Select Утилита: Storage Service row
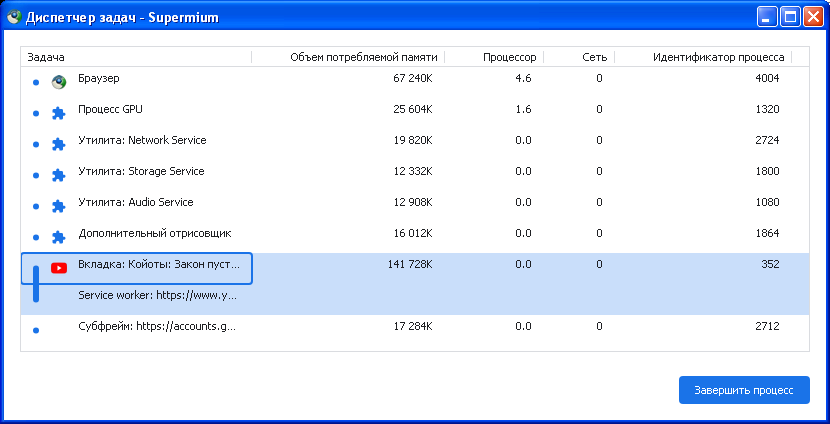This screenshot has height=424, width=830. (x=415, y=175)
